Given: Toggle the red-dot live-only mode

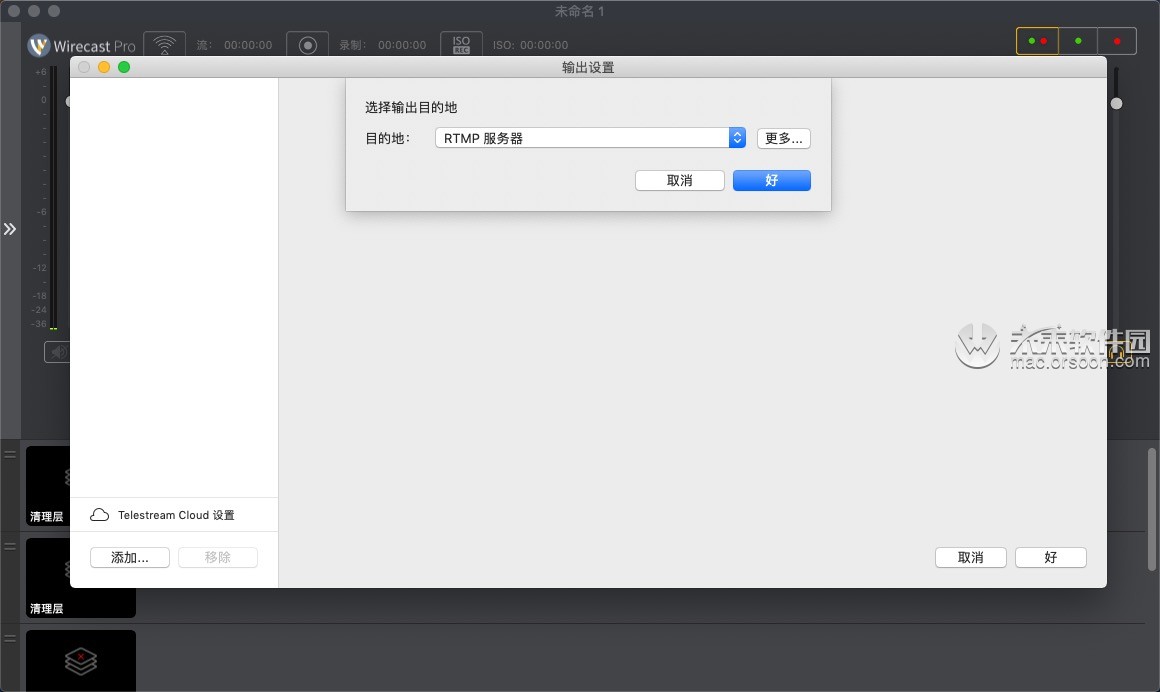Looking at the screenshot, I should pyautogui.click(x=1117, y=40).
